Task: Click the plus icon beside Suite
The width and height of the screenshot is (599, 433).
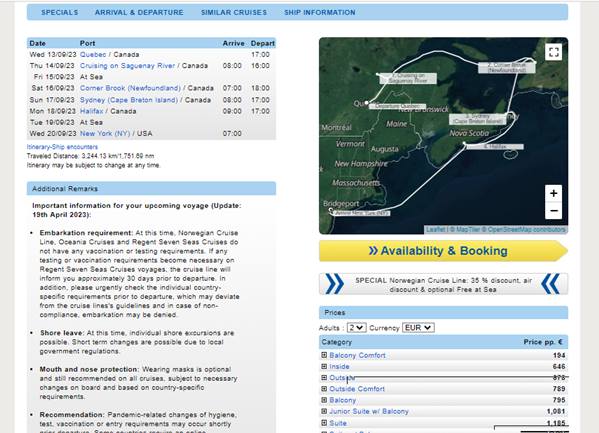Action: coord(324,423)
